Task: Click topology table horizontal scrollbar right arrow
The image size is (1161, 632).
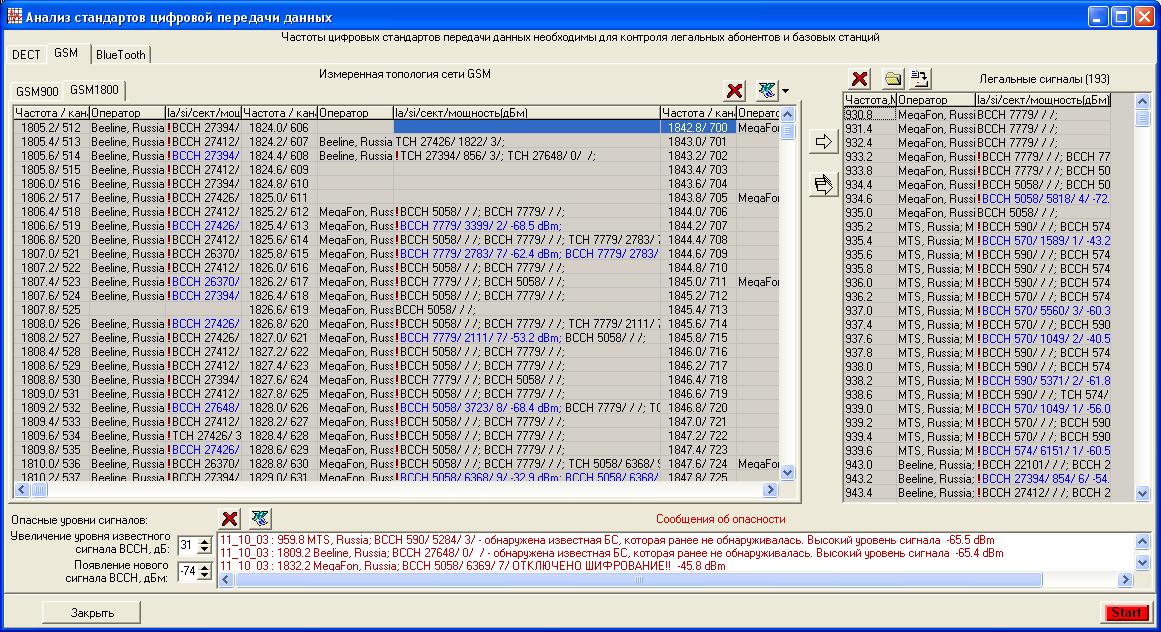Action: click(x=771, y=489)
